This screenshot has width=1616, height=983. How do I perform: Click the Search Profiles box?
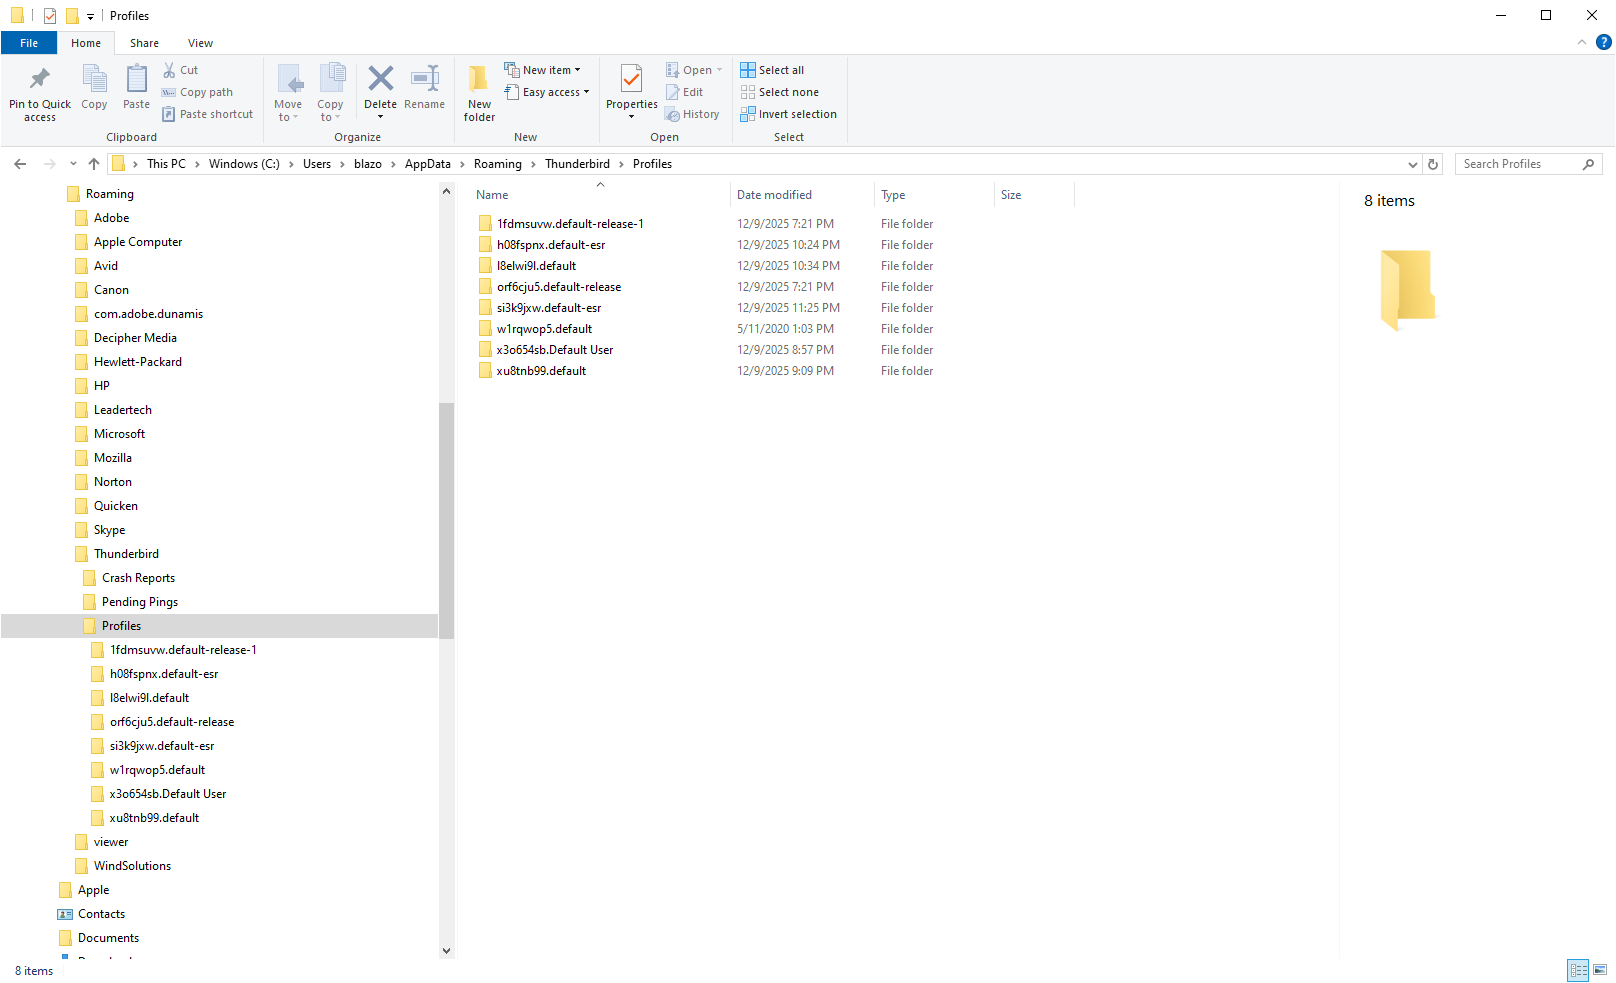point(1528,164)
